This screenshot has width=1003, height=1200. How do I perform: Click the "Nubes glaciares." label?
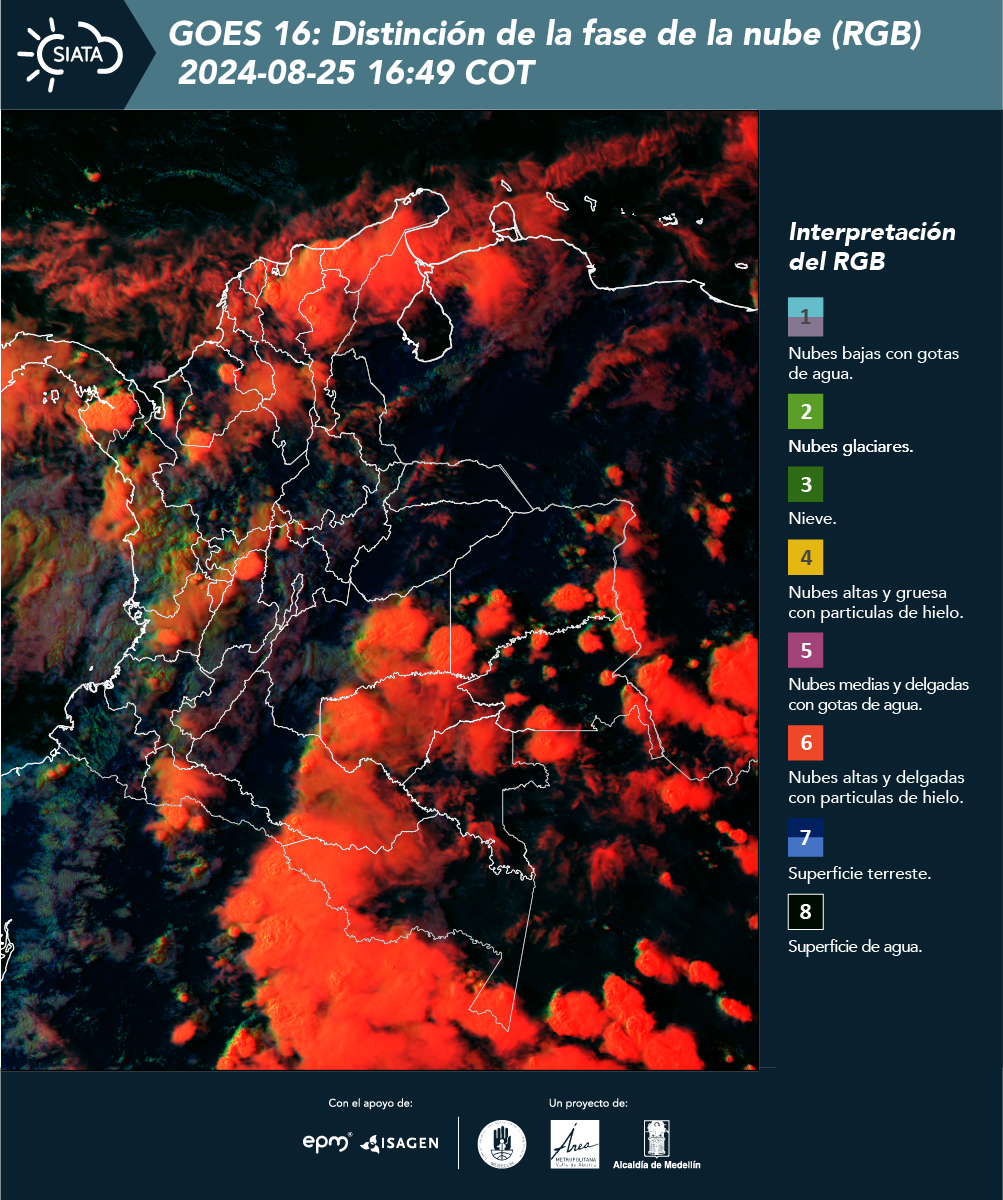tap(850, 447)
